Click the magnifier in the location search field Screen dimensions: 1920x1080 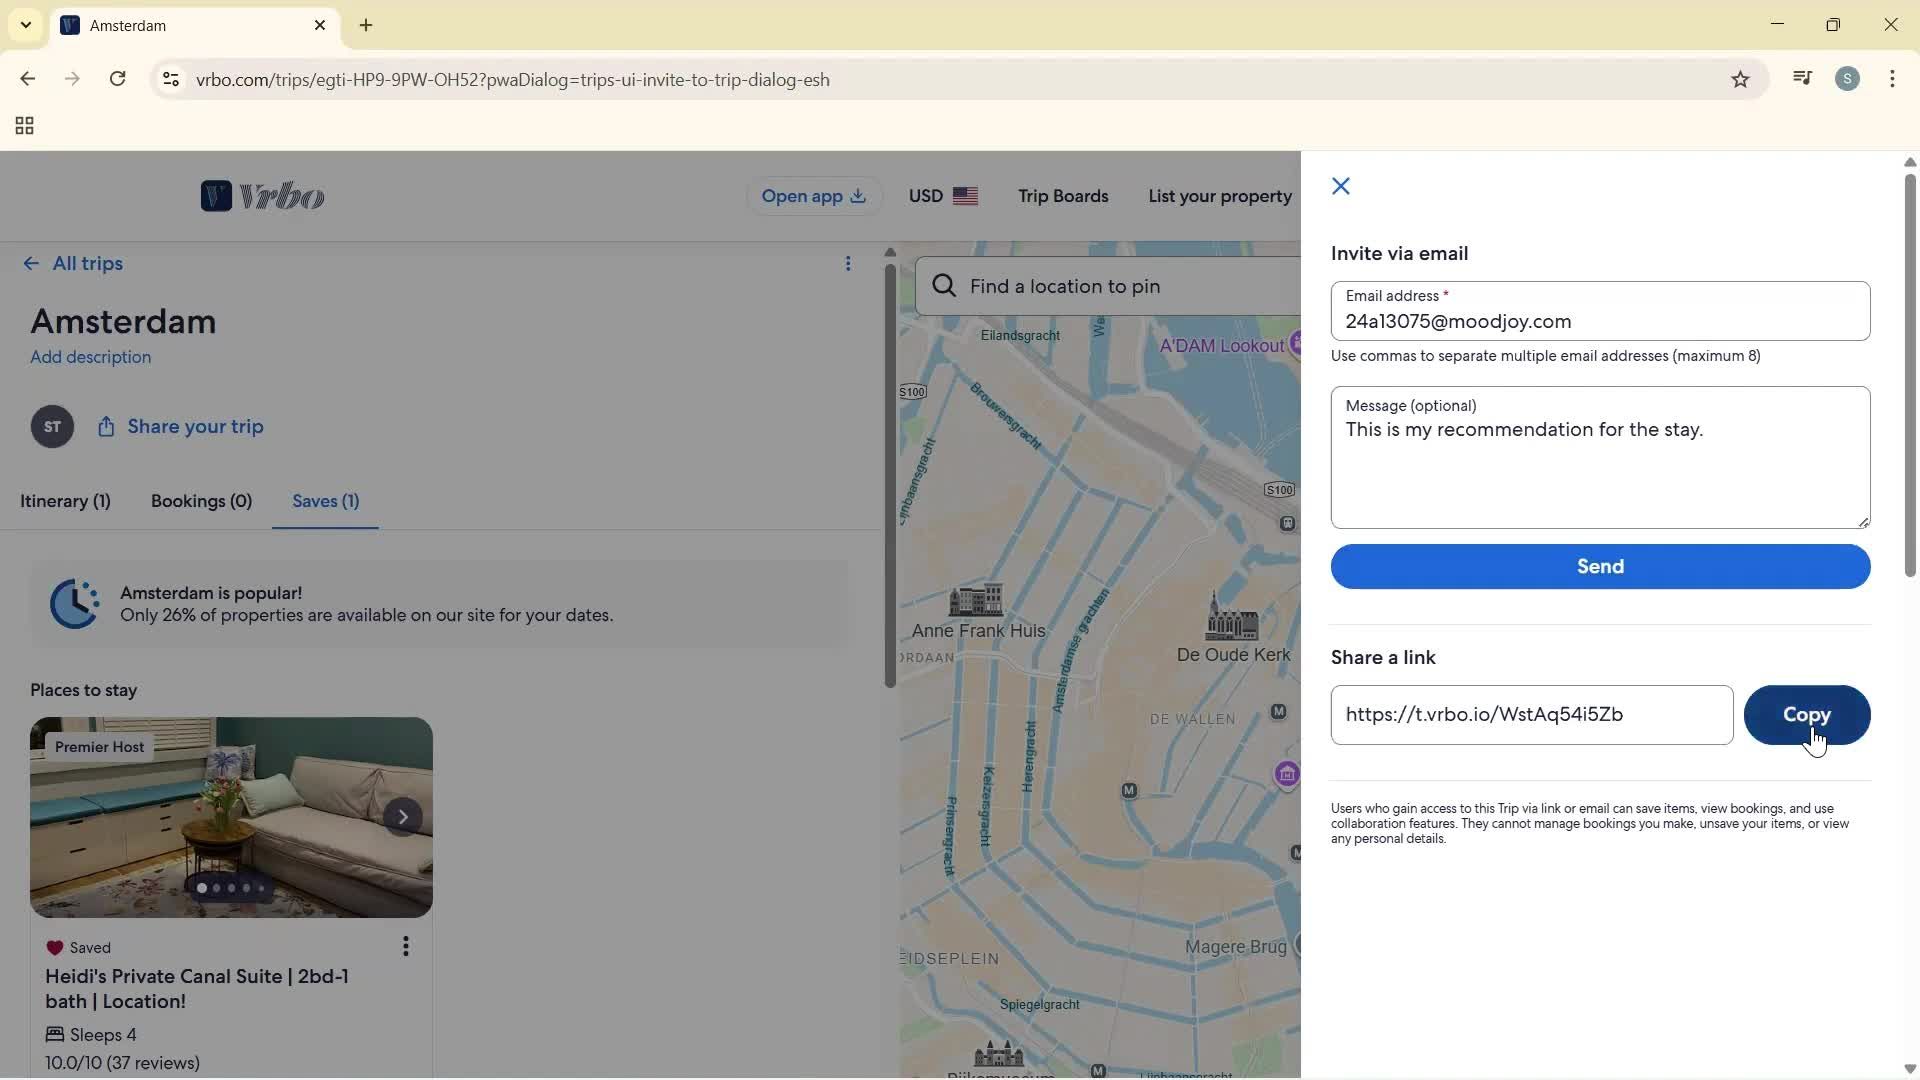click(944, 286)
